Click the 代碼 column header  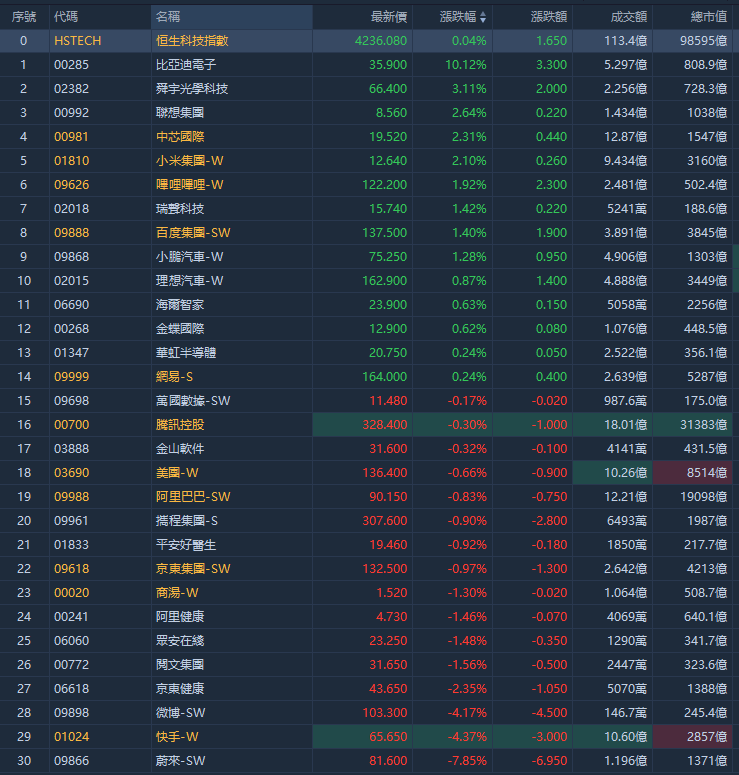click(x=66, y=17)
